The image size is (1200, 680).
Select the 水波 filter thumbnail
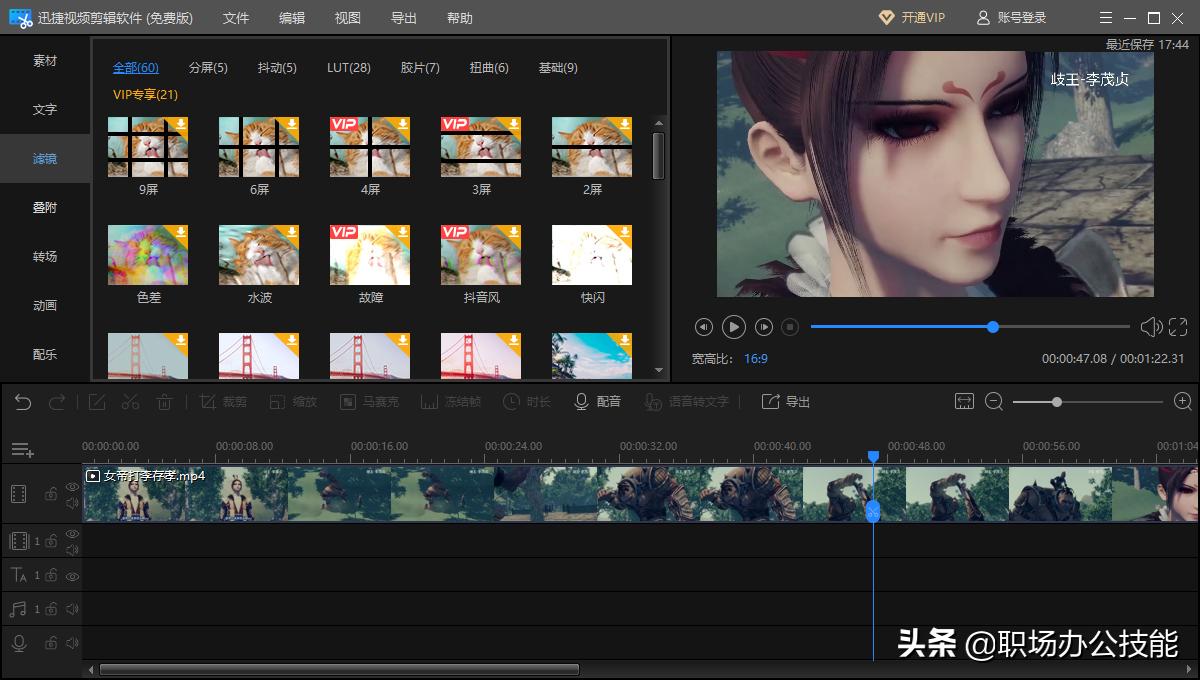[259, 255]
